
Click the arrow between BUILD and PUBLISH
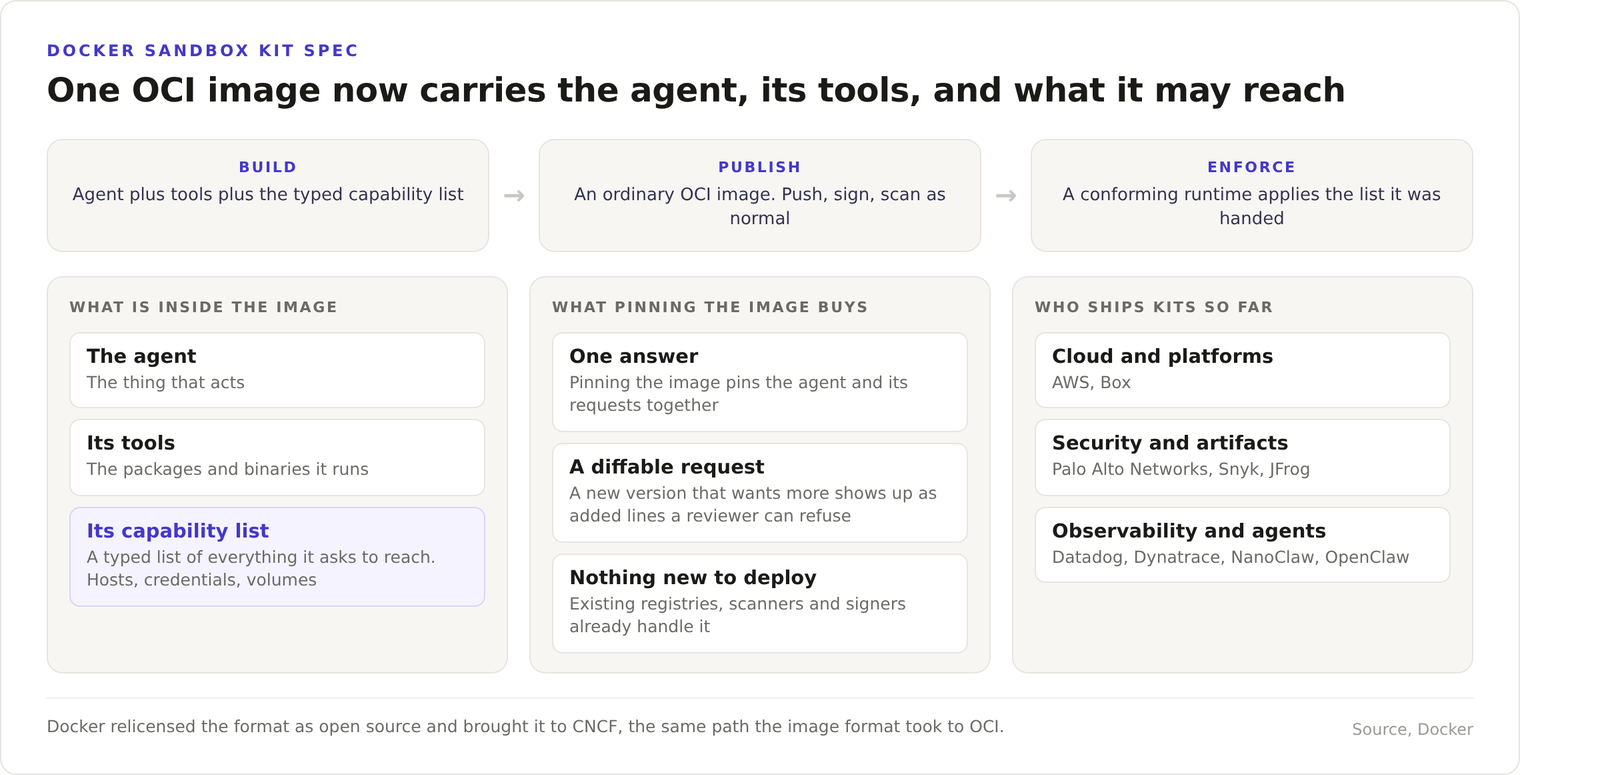pos(514,196)
